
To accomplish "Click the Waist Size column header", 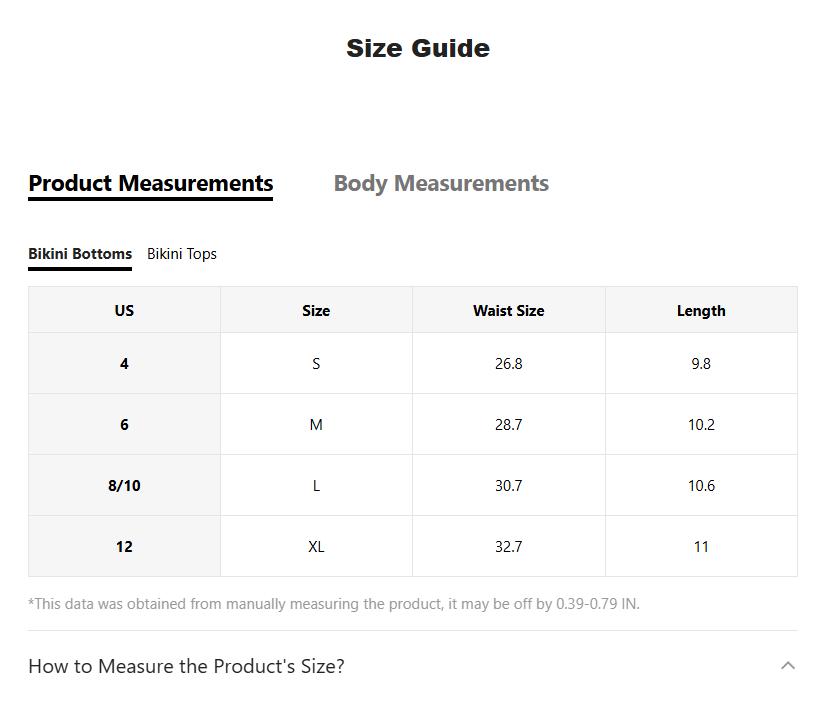I will [508, 311].
